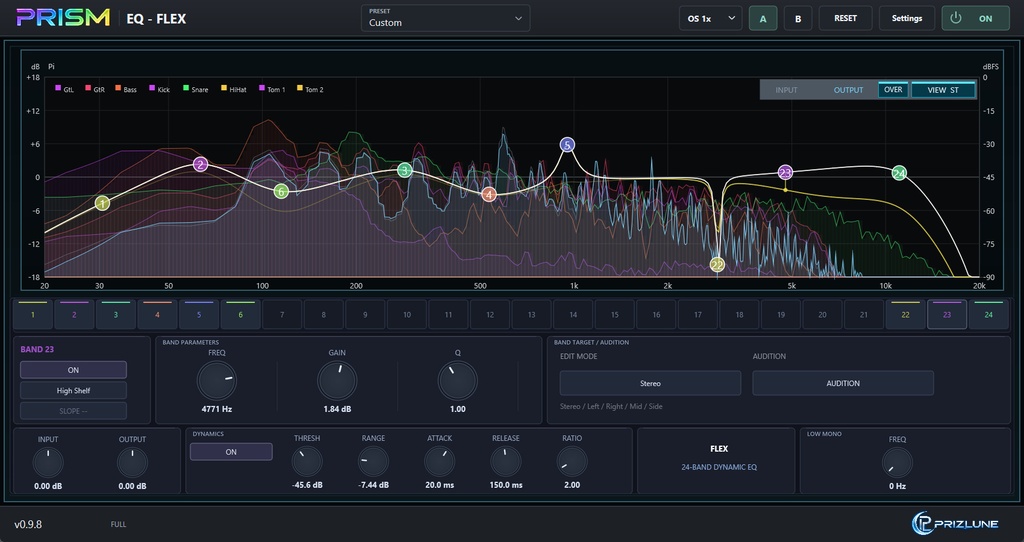Click the THRESH knob
This screenshot has width=1024, height=542.
point(307,462)
